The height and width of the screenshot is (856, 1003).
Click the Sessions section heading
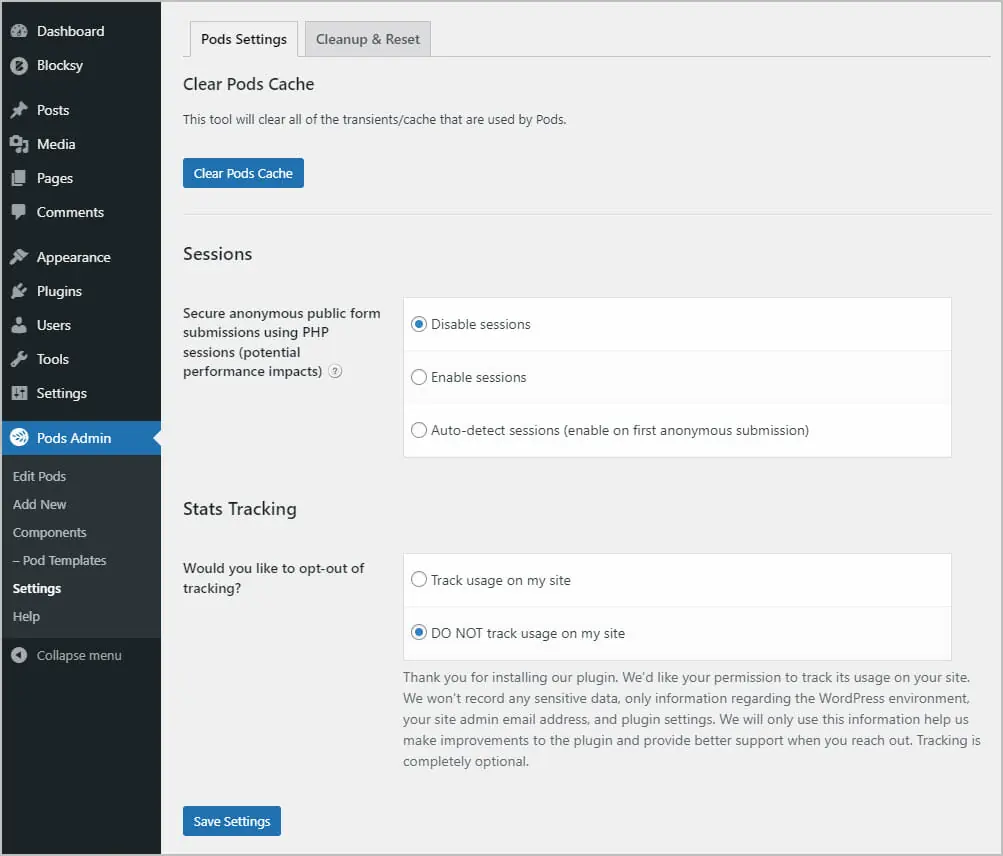coord(217,254)
